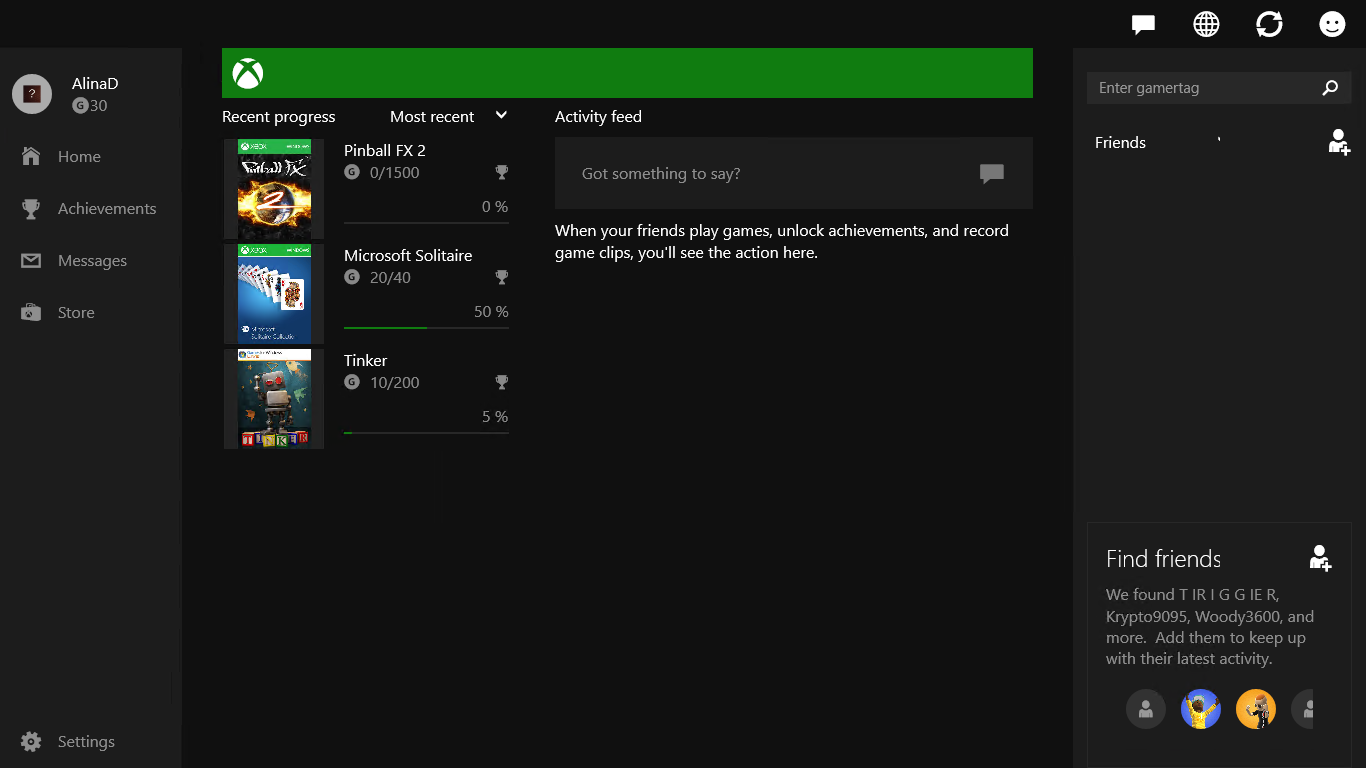This screenshot has height=768, width=1366.
Task: Open the Microsoft Solitaire title link
Action: click(x=408, y=255)
